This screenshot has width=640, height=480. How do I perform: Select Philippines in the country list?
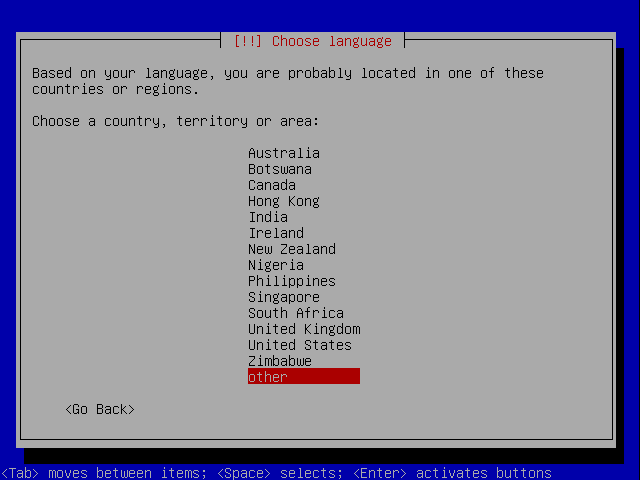tap(292, 281)
